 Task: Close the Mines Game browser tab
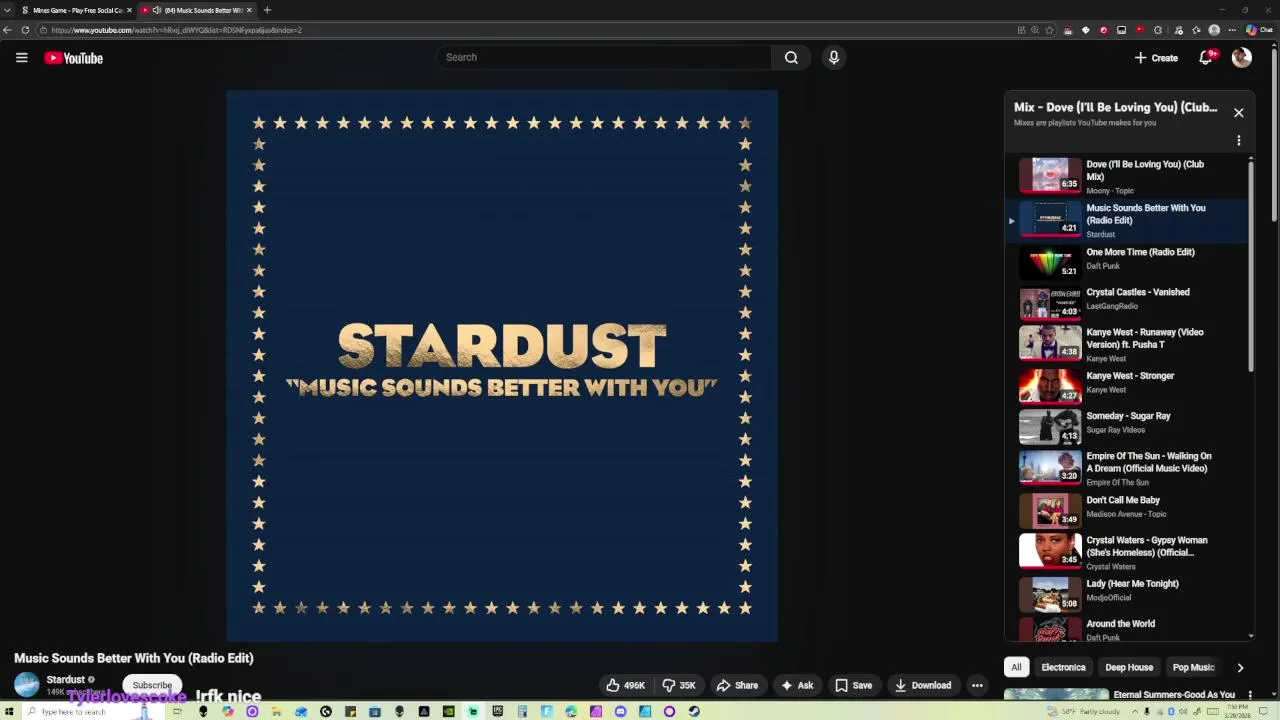[129, 10]
